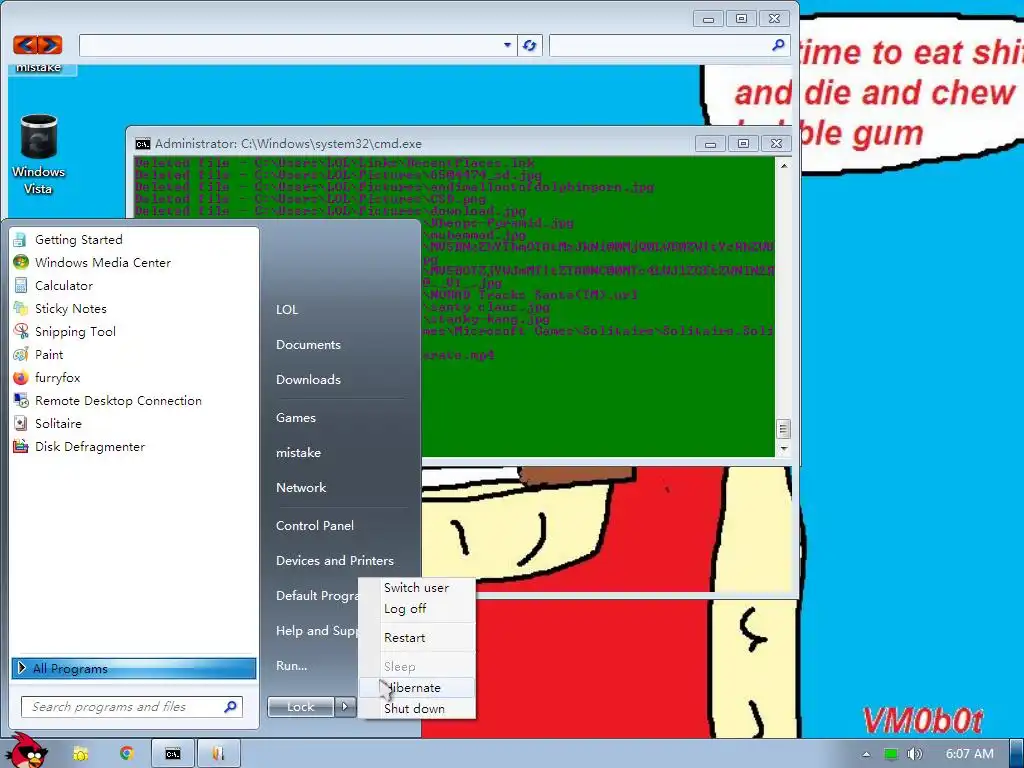Open the taskbar item right of cmd

[218, 754]
